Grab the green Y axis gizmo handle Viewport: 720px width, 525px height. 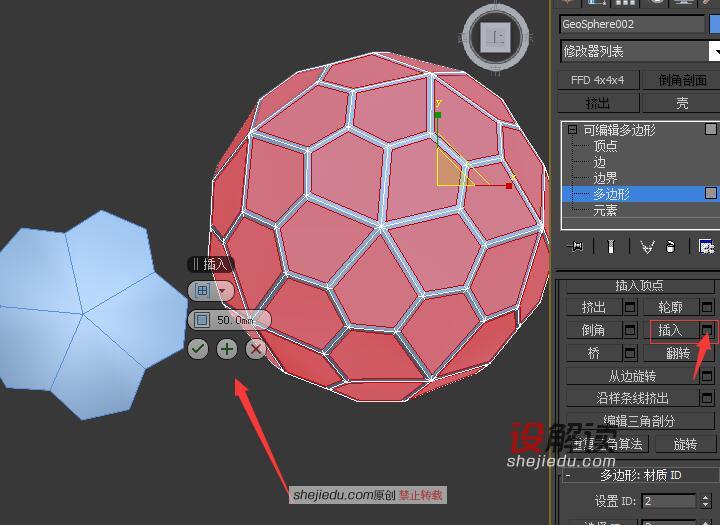(x=438, y=115)
